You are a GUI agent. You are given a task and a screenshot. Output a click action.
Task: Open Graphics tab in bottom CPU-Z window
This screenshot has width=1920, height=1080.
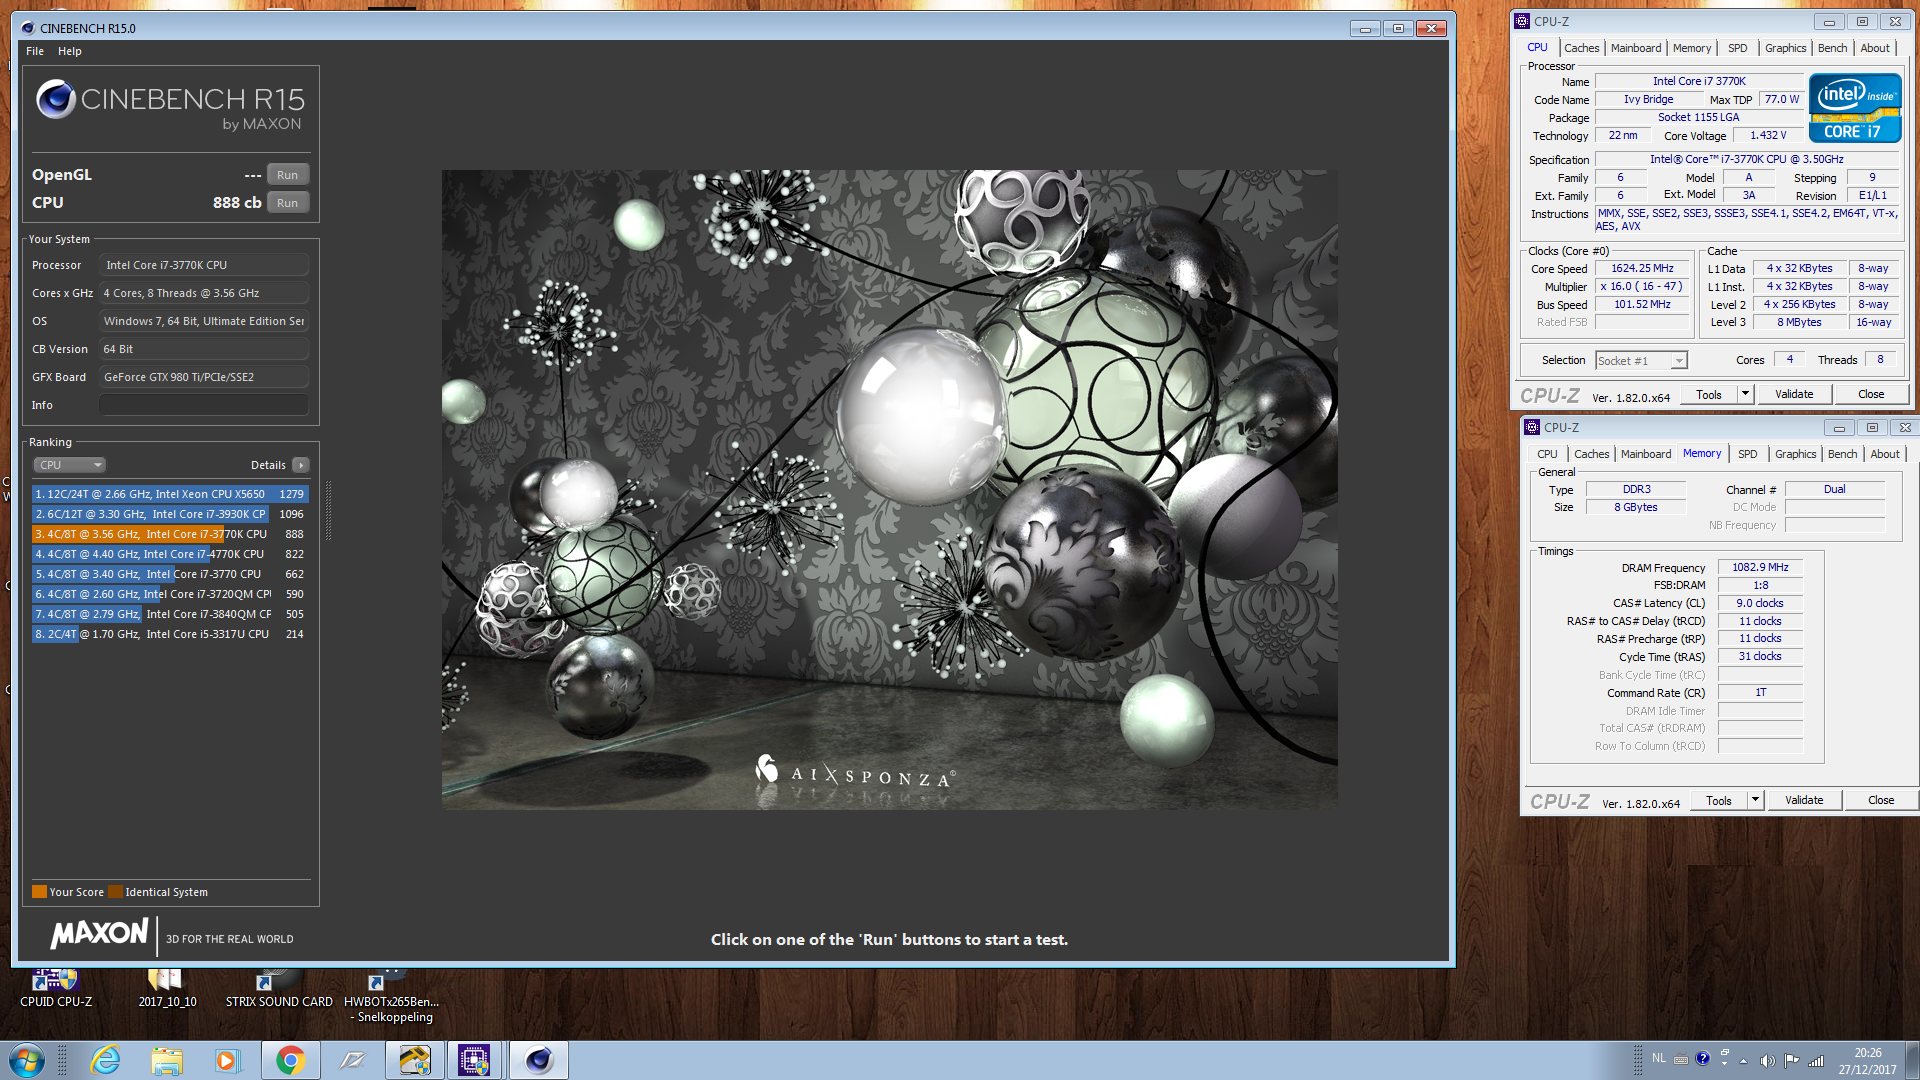tap(1796, 454)
